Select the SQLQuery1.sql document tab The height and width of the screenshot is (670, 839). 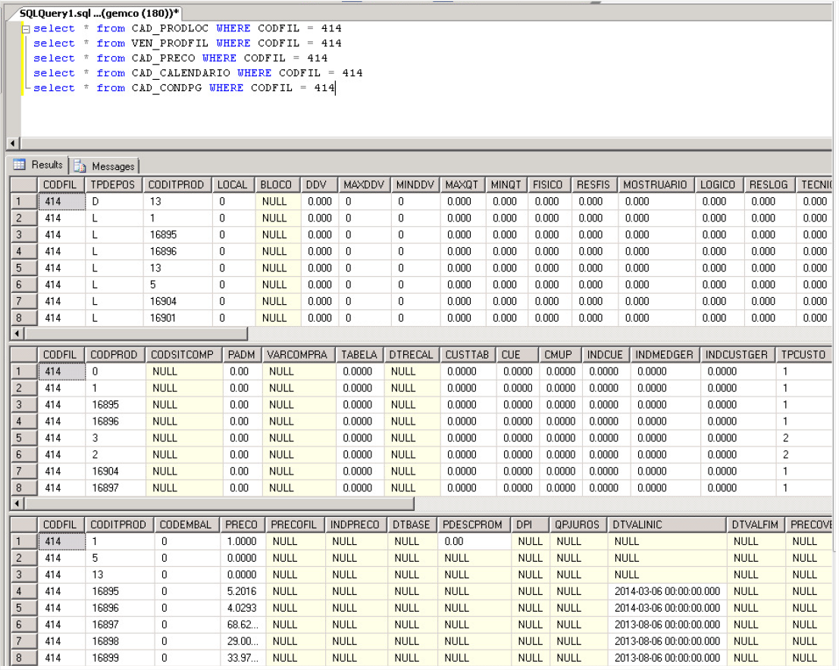[99, 13]
